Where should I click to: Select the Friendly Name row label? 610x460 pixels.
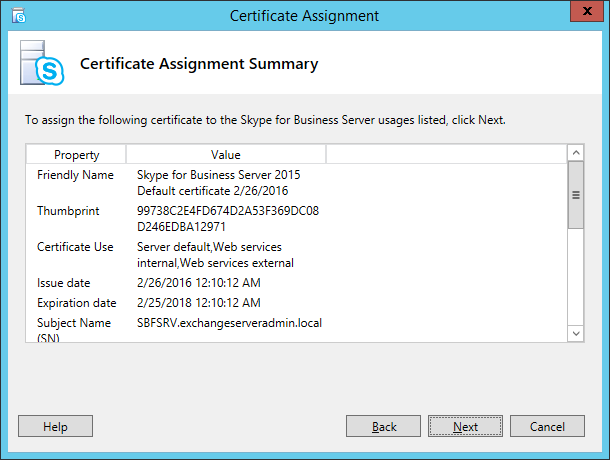tap(75, 175)
